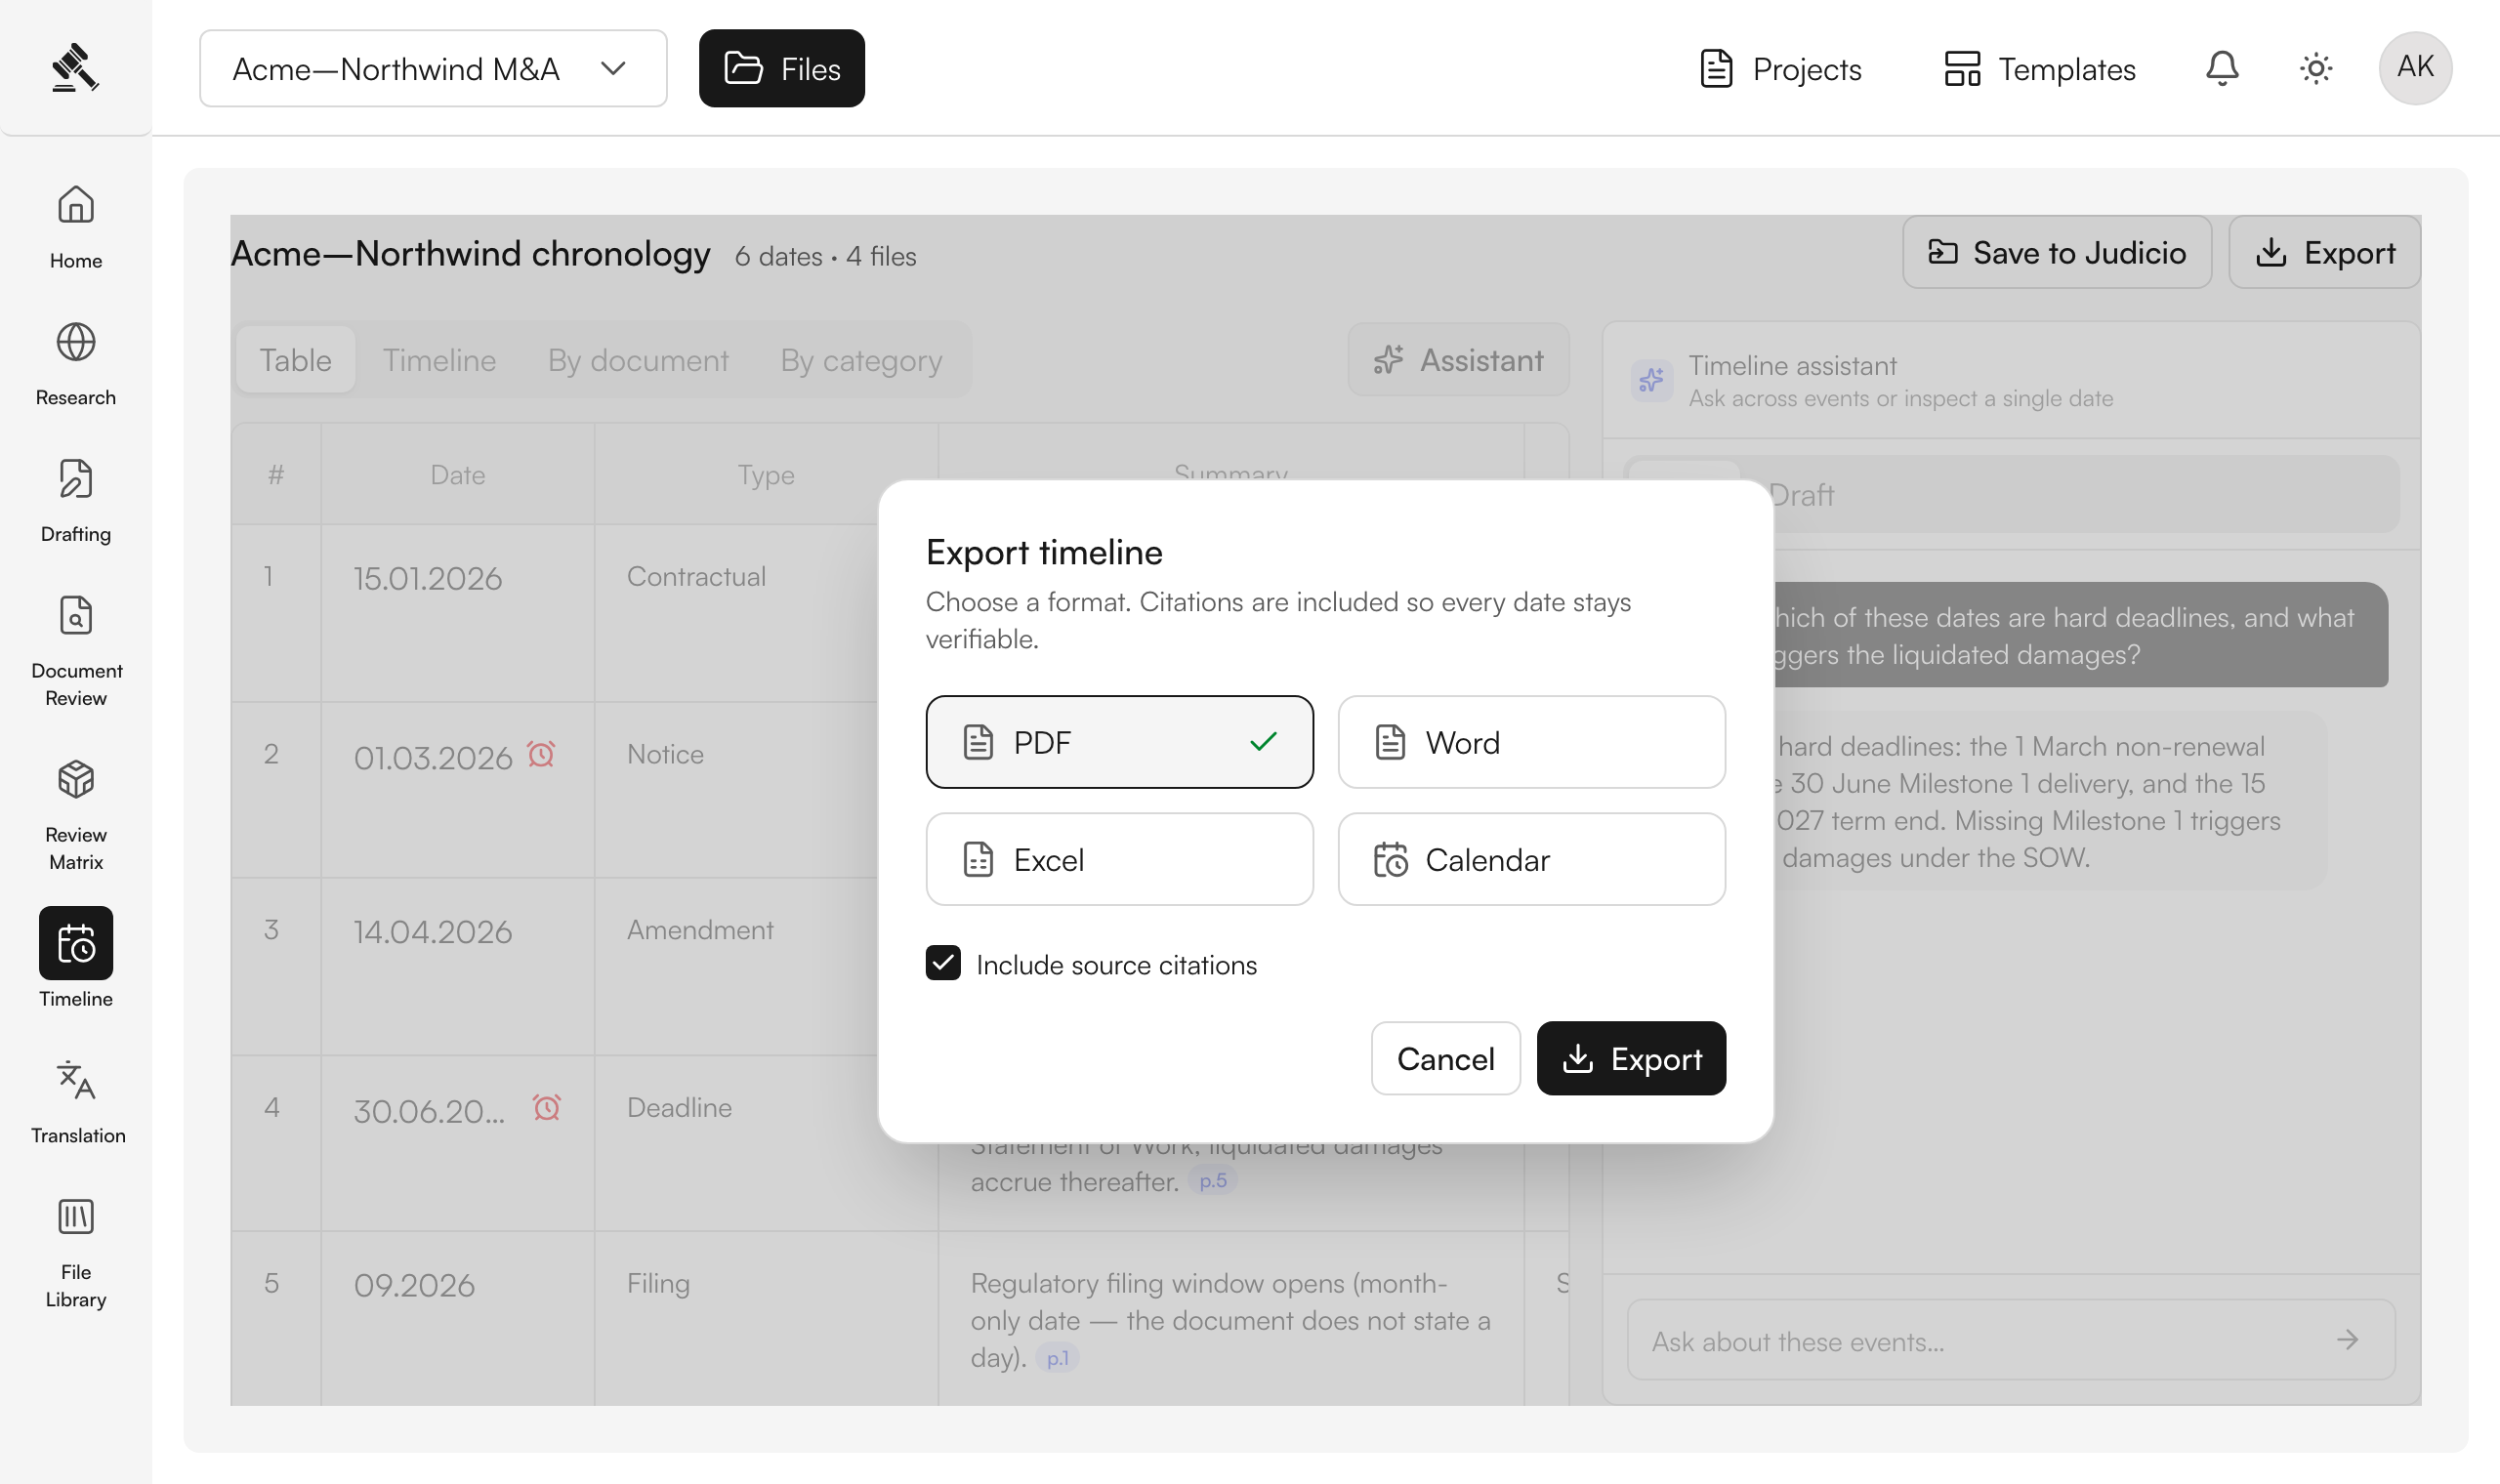Image resolution: width=2500 pixels, height=1484 pixels.
Task: Select the Draft tab in assistant
Action: point(1801,495)
